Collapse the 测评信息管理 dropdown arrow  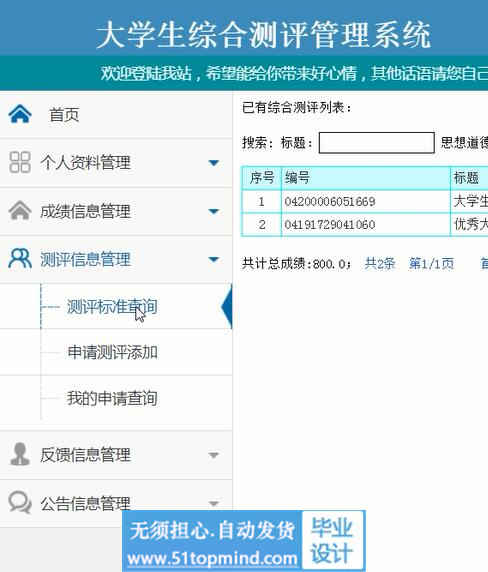tap(214, 259)
